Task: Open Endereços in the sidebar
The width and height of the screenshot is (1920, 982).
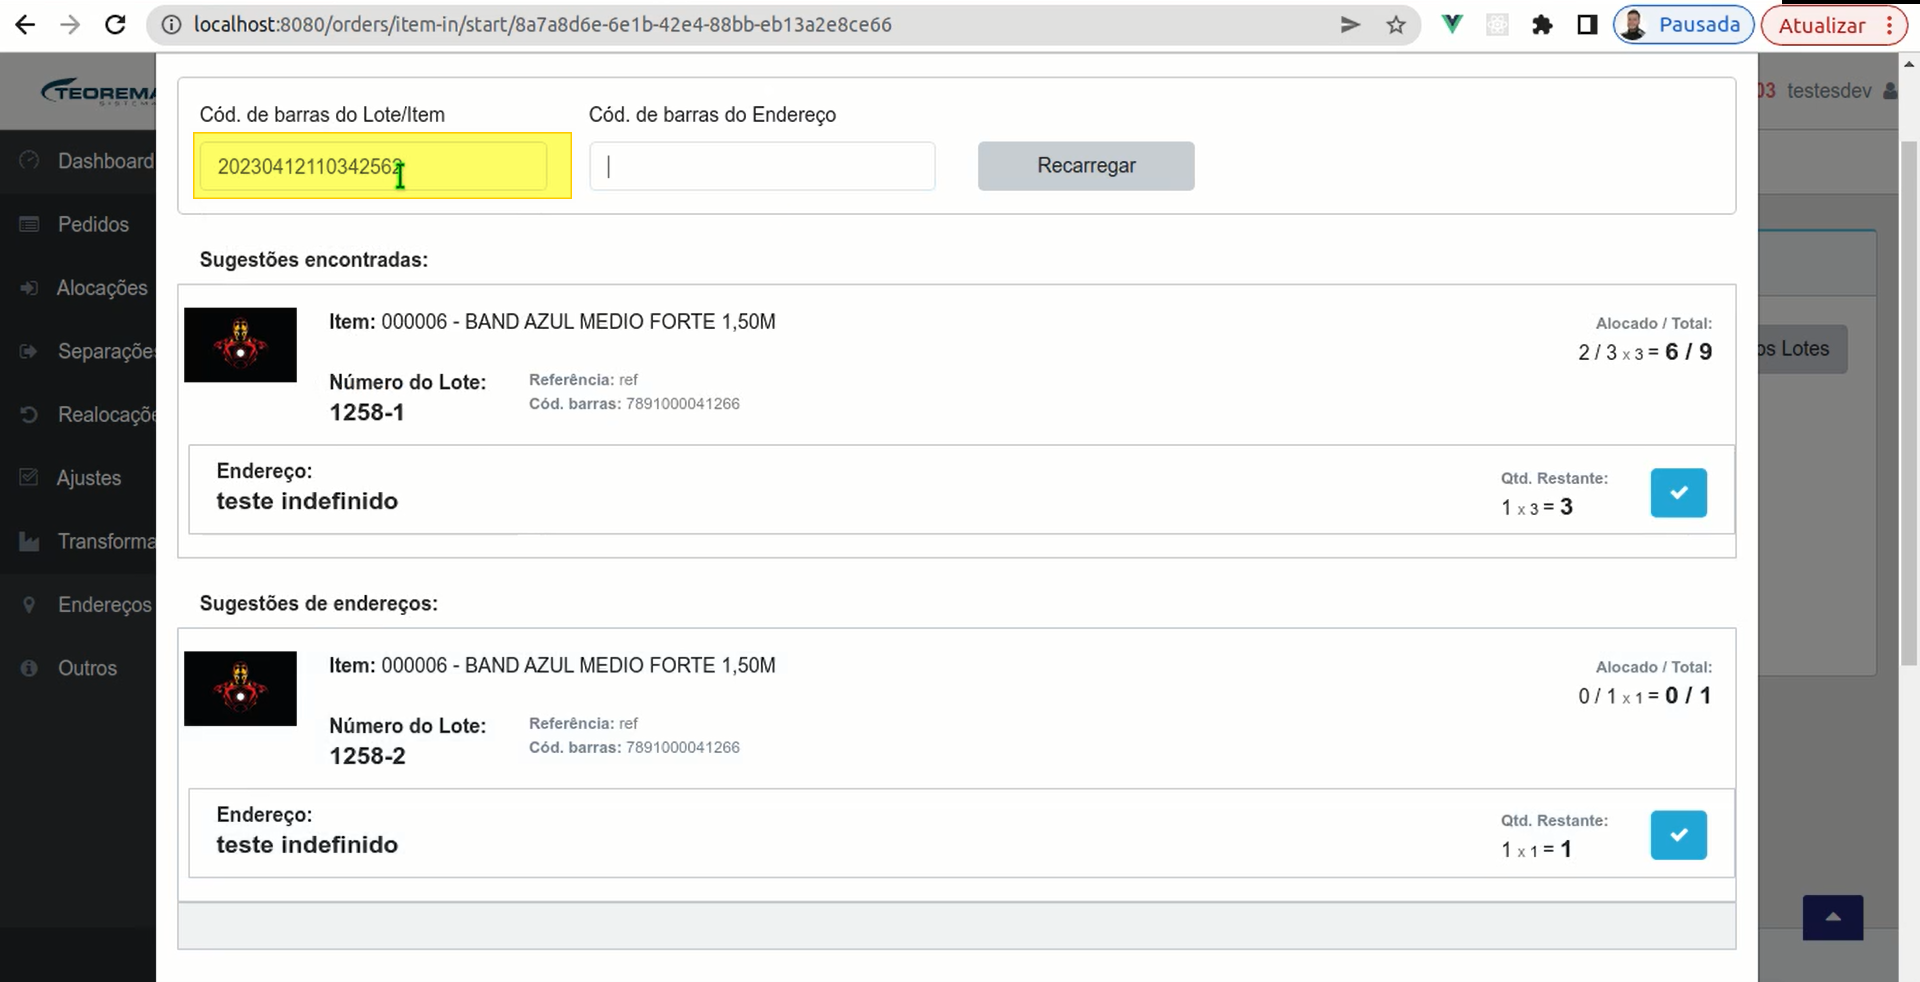Action: pos(105,605)
